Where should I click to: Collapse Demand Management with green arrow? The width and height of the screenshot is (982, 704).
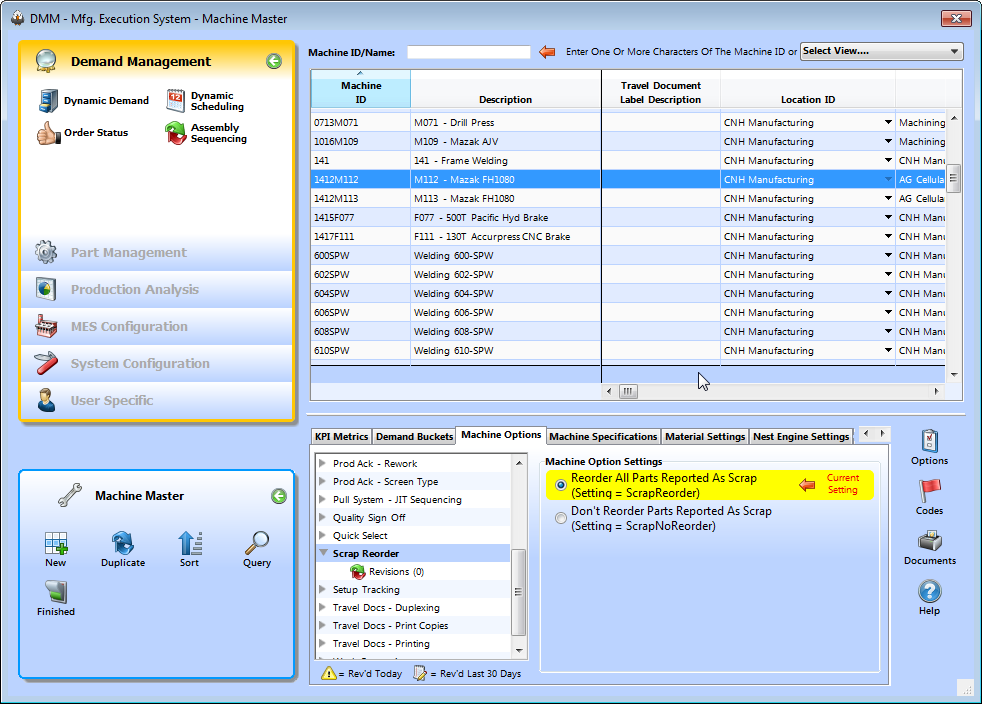[x=274, y=61]
